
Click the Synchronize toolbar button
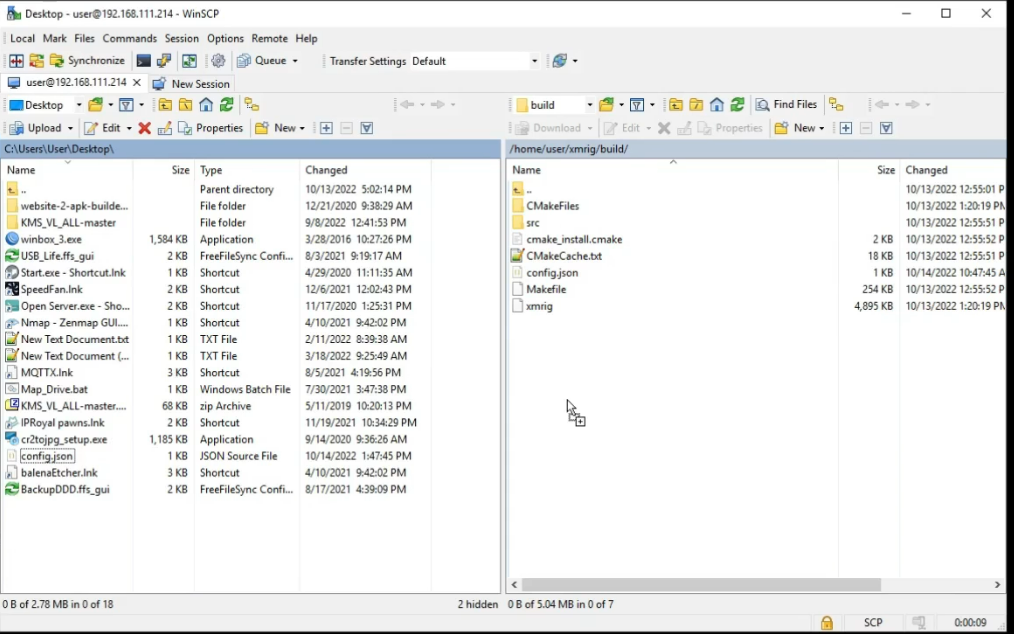87,61
